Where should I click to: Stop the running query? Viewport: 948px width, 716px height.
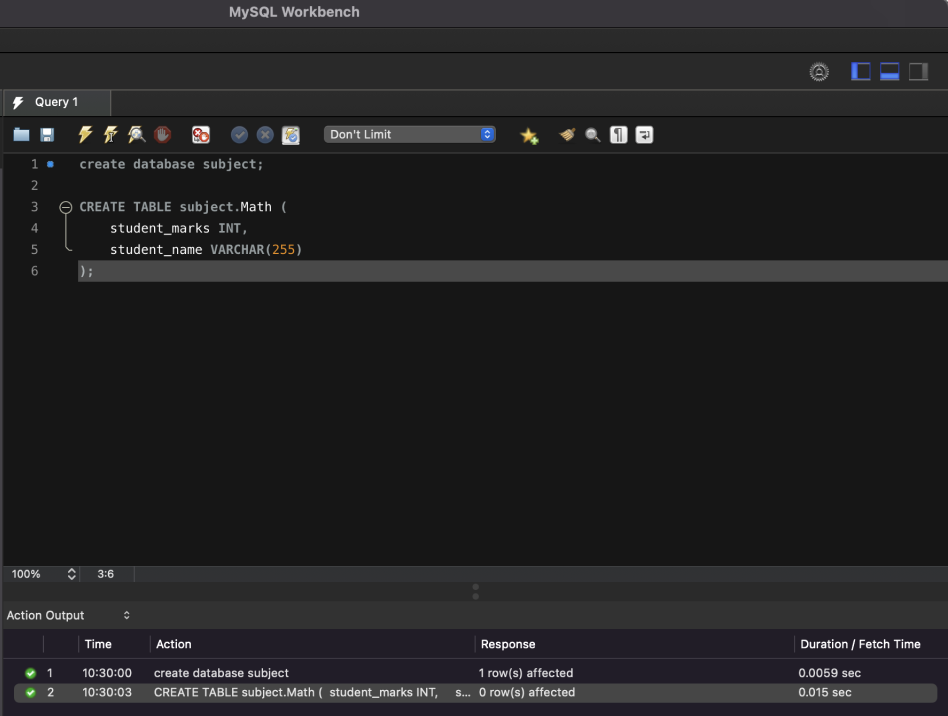point(162,134)
